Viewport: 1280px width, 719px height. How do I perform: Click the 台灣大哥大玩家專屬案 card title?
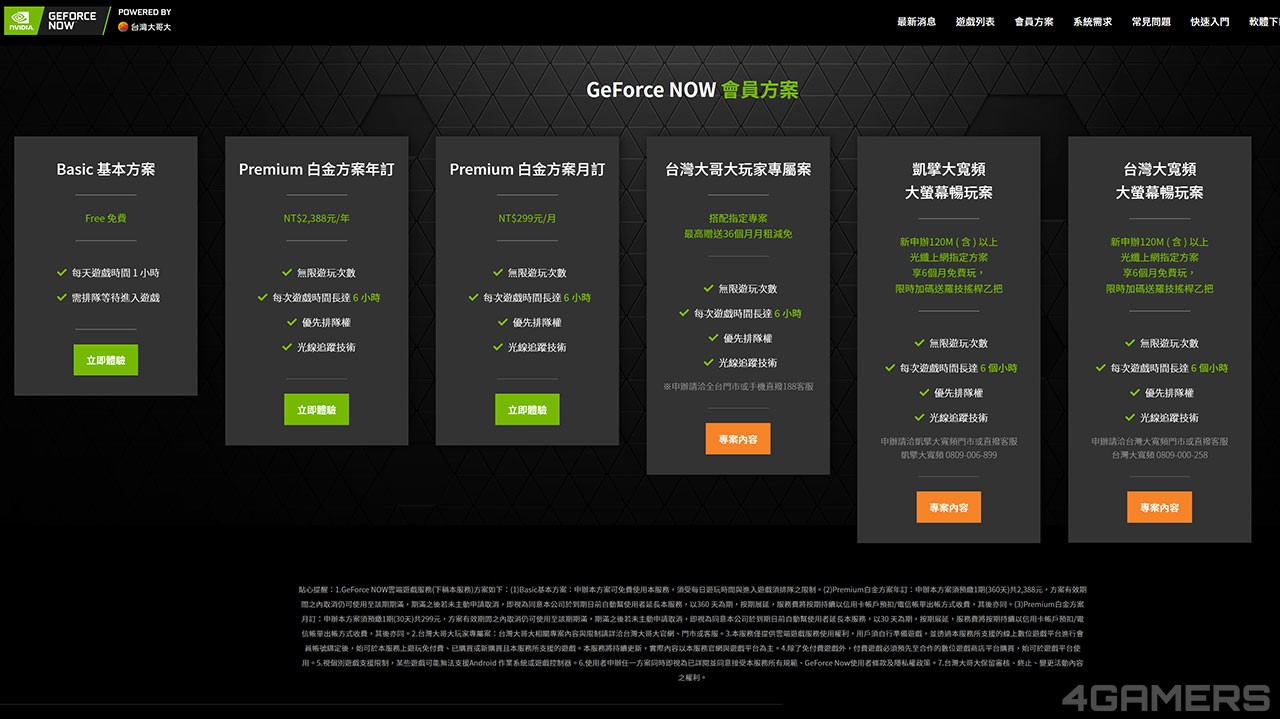coord(738,170)
